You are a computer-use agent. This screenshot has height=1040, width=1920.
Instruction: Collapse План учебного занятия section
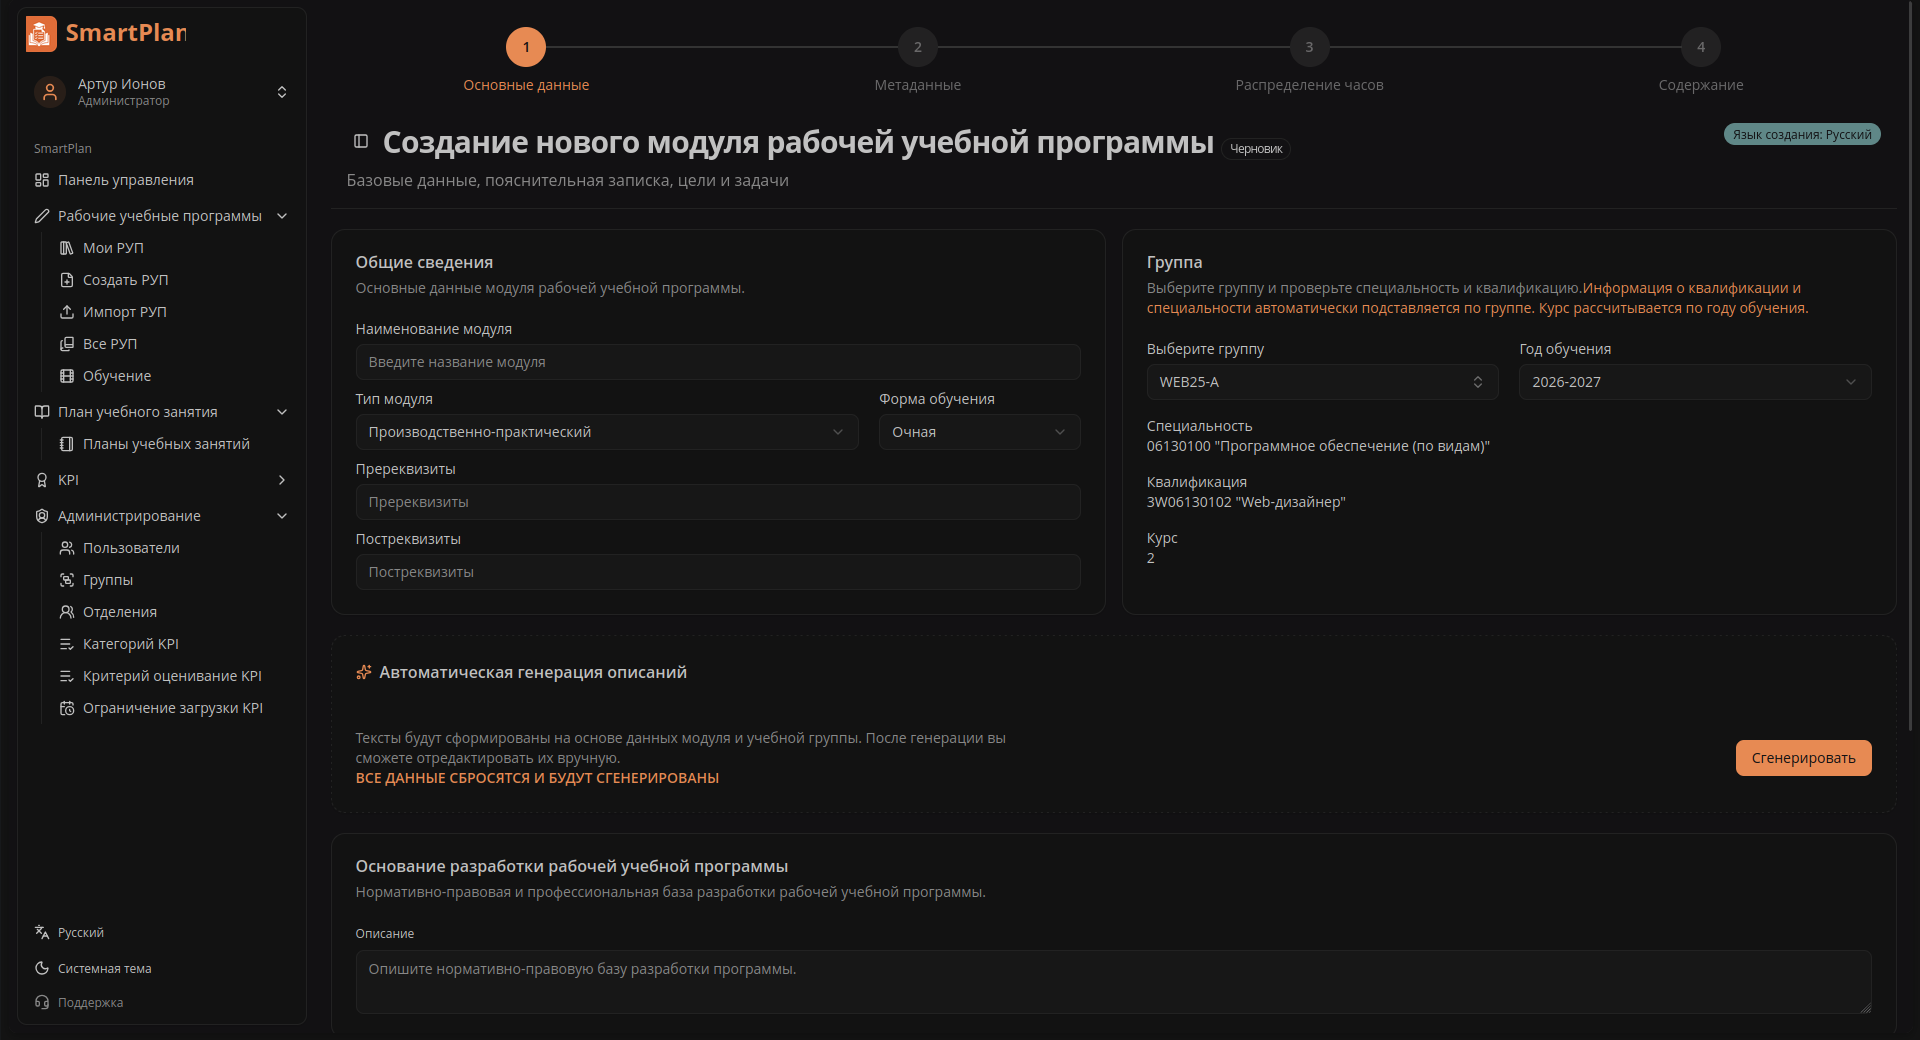[282, 412]
